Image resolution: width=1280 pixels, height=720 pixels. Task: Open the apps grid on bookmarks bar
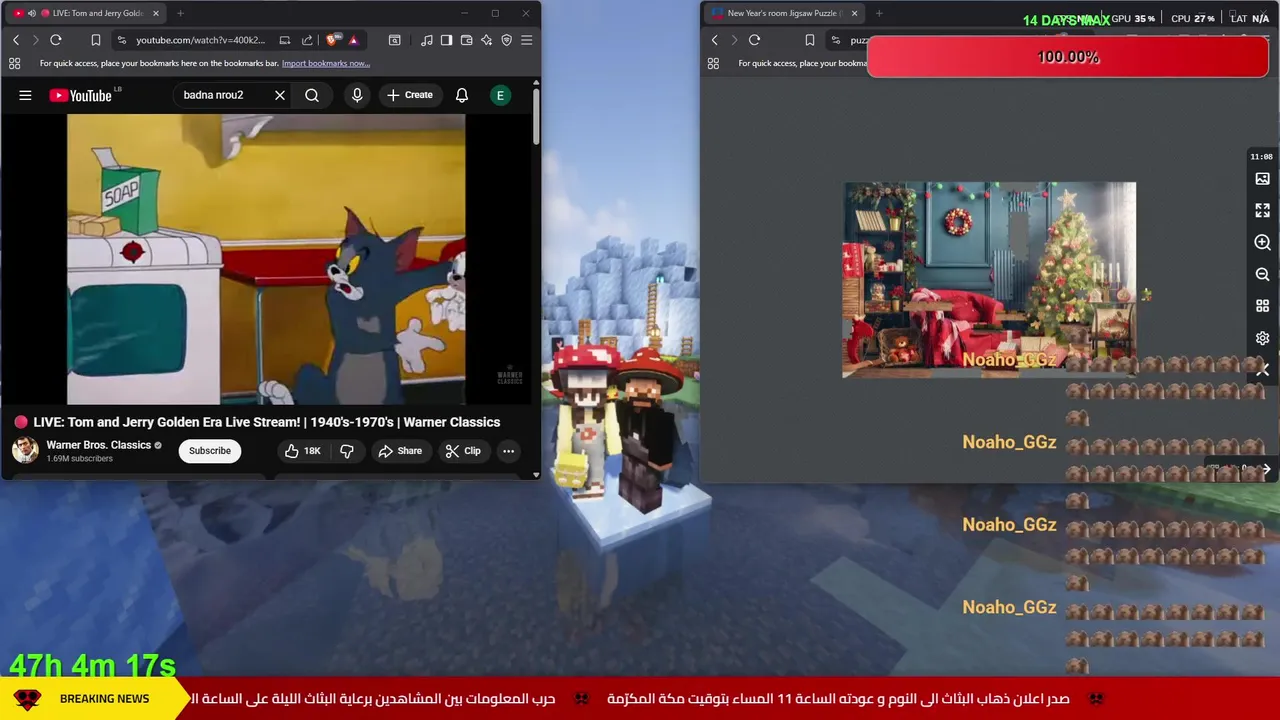point(14,63)
